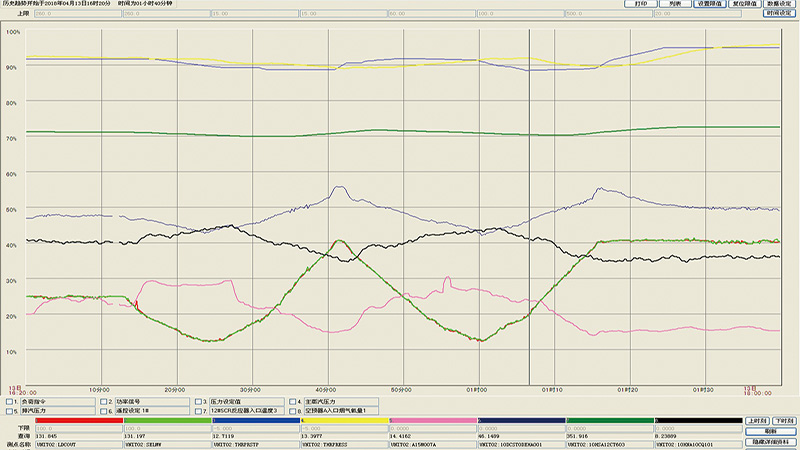The image size is (800, 450).
Task: Click the 功率信号 label field
Action: 152,402
